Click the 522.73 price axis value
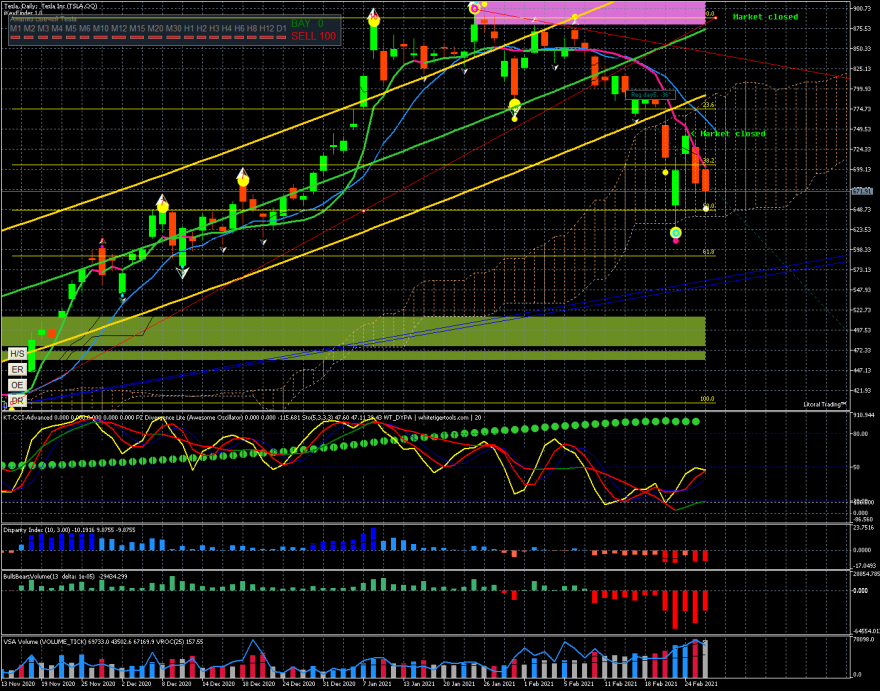This screenshot has width=880, height=691. pos(861,310)
